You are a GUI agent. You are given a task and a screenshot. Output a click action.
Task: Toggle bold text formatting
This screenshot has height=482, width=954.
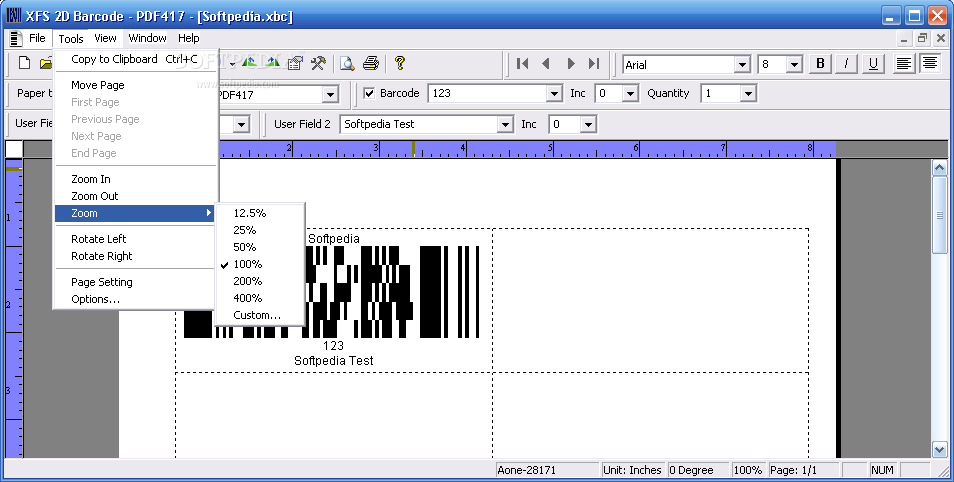[x=820, y=63]
